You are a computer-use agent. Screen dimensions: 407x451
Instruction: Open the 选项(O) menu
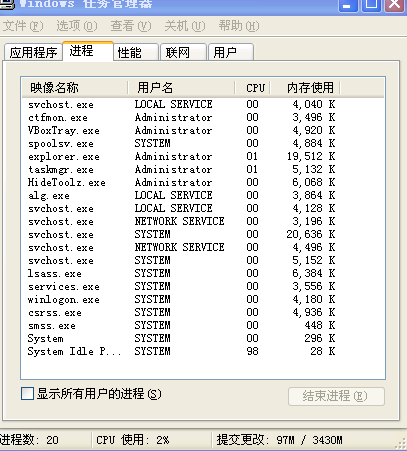click(x=77, y=26)
